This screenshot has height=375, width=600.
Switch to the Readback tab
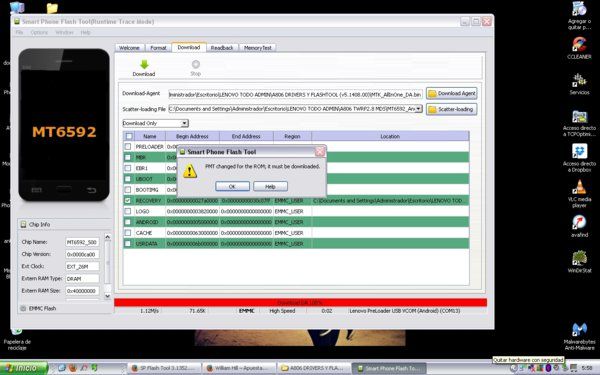[222, 48]
